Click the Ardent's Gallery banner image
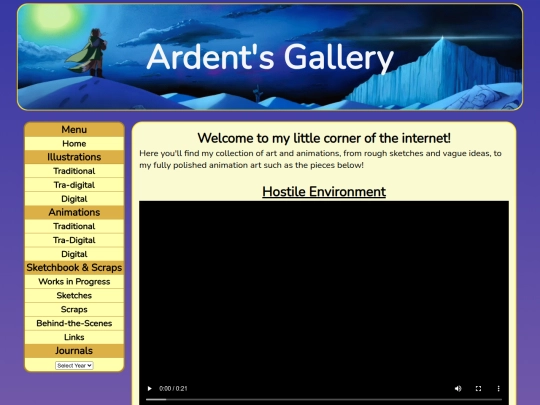Viewport: 540px width, 405px height. 270,57
